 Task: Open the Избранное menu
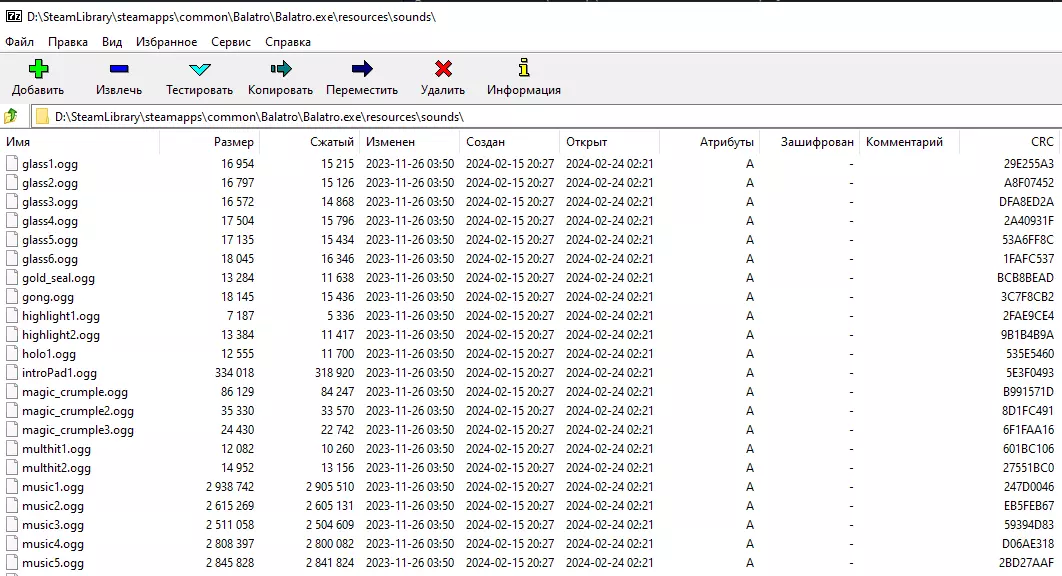click(x=167, y=42)
